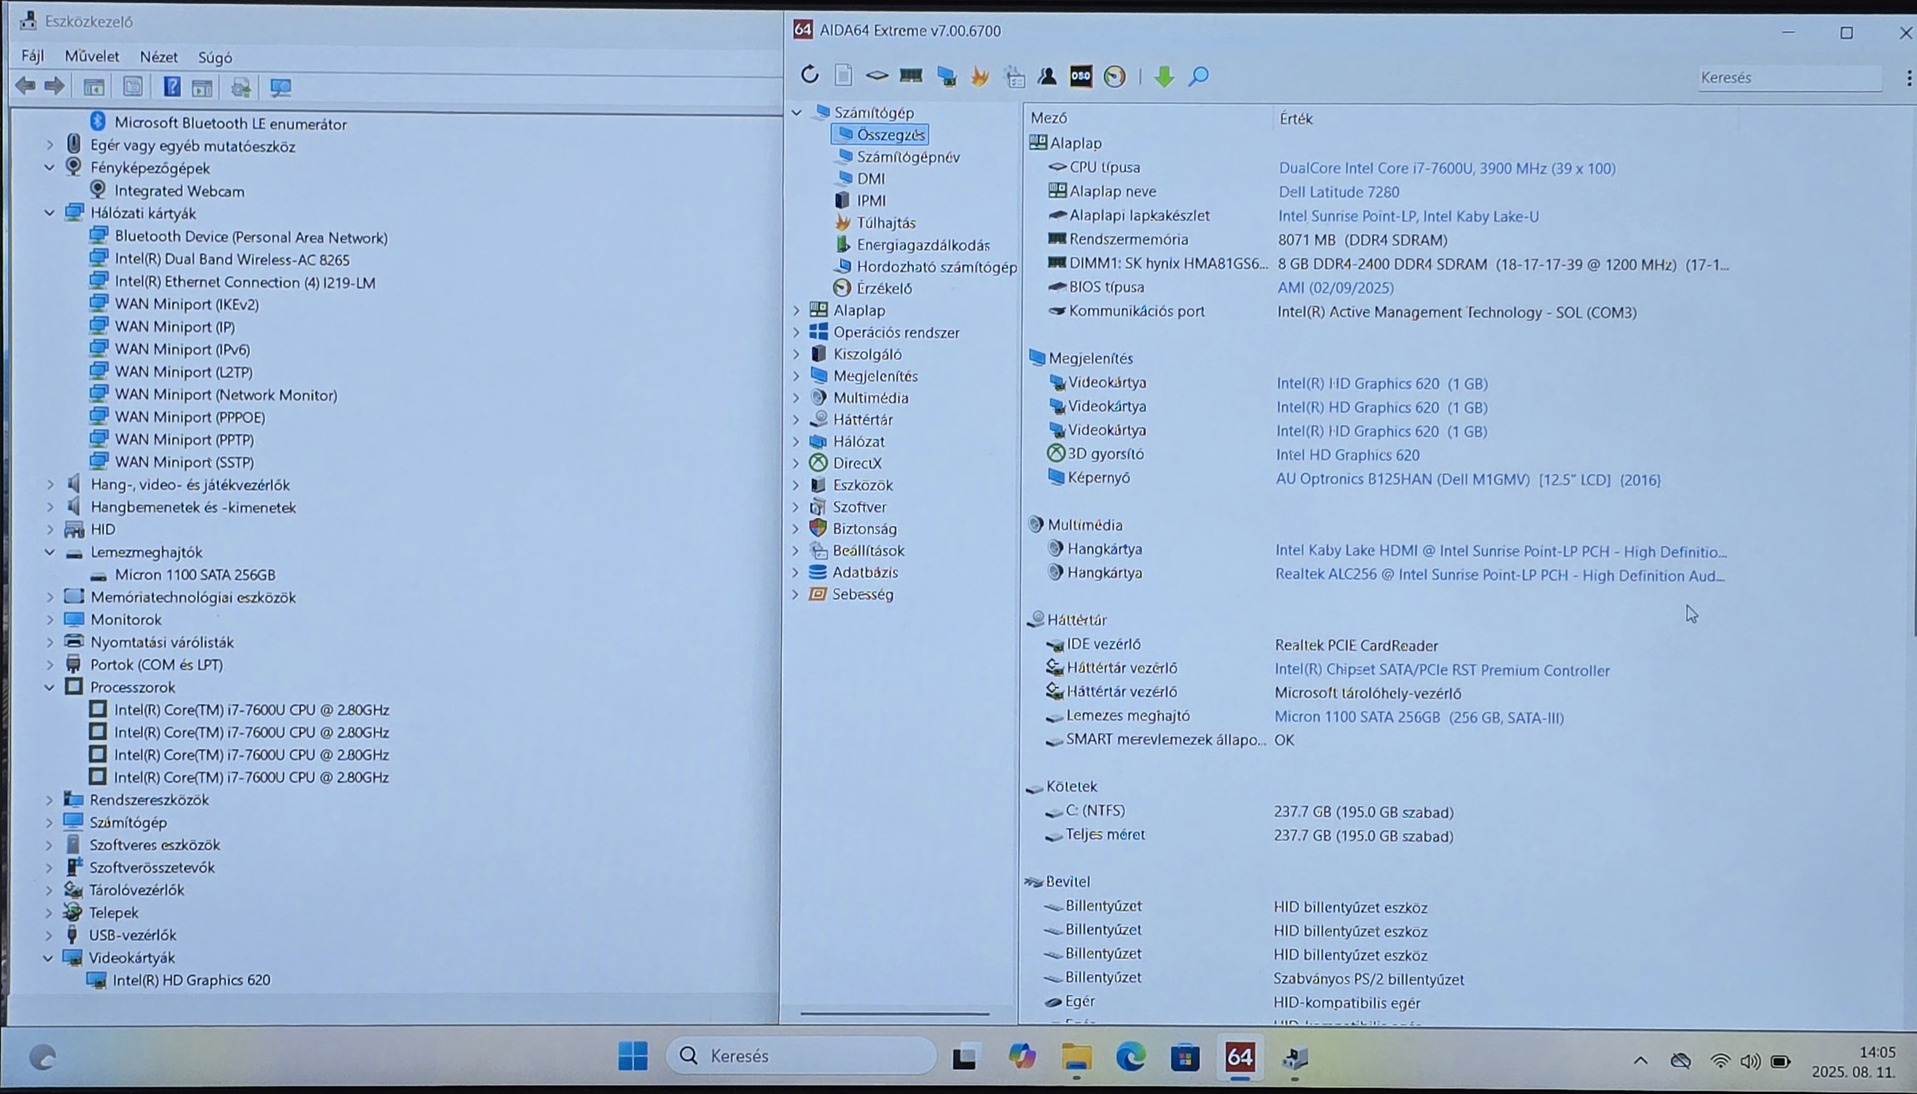Screen dimensions: 1917x1094
Task: Expand the USB-vezérlők node
Action: 49,935
